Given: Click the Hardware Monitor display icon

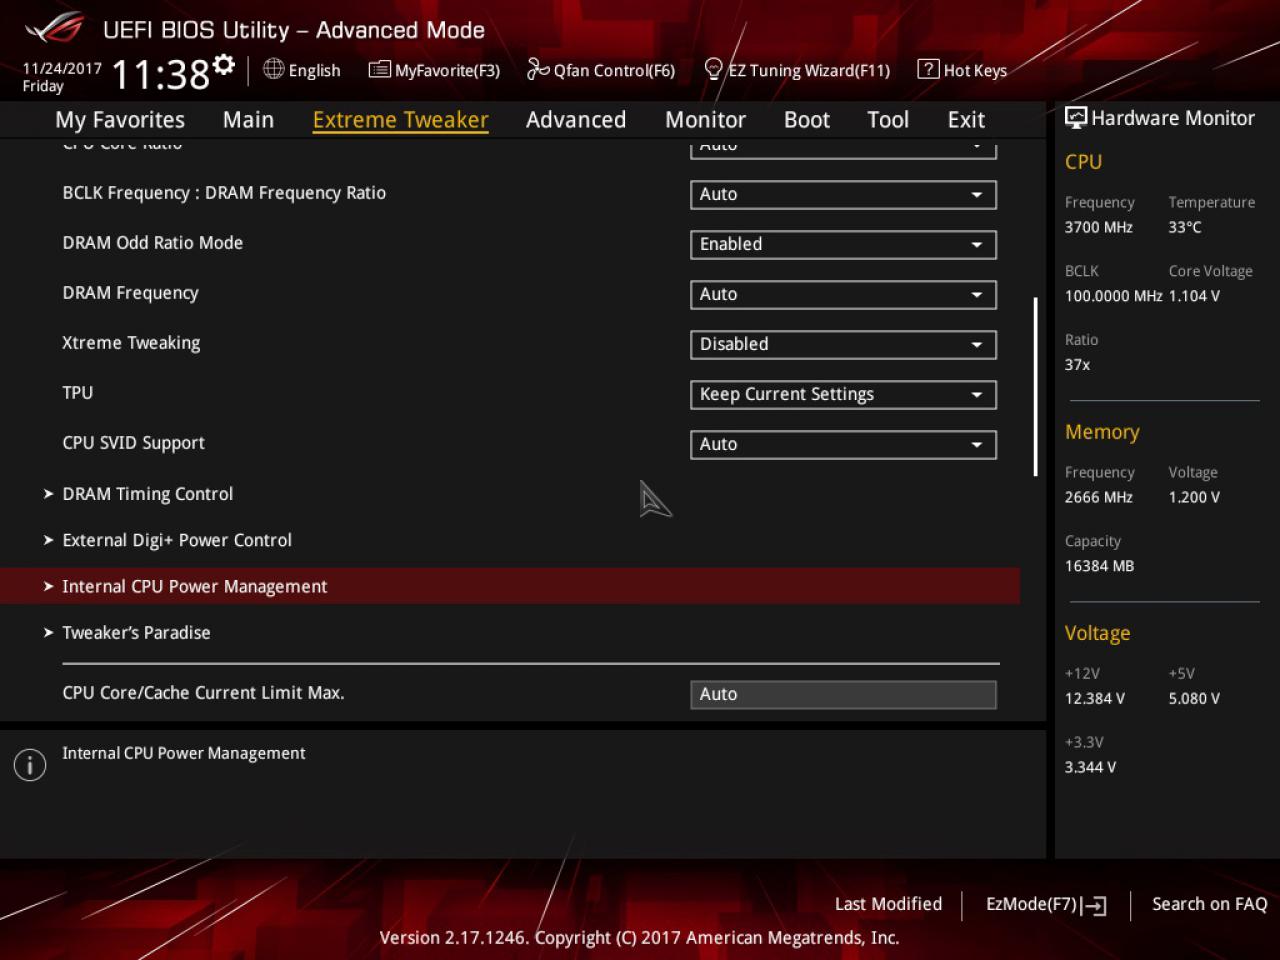Looking at the screenshot, I should point(1076,118).
